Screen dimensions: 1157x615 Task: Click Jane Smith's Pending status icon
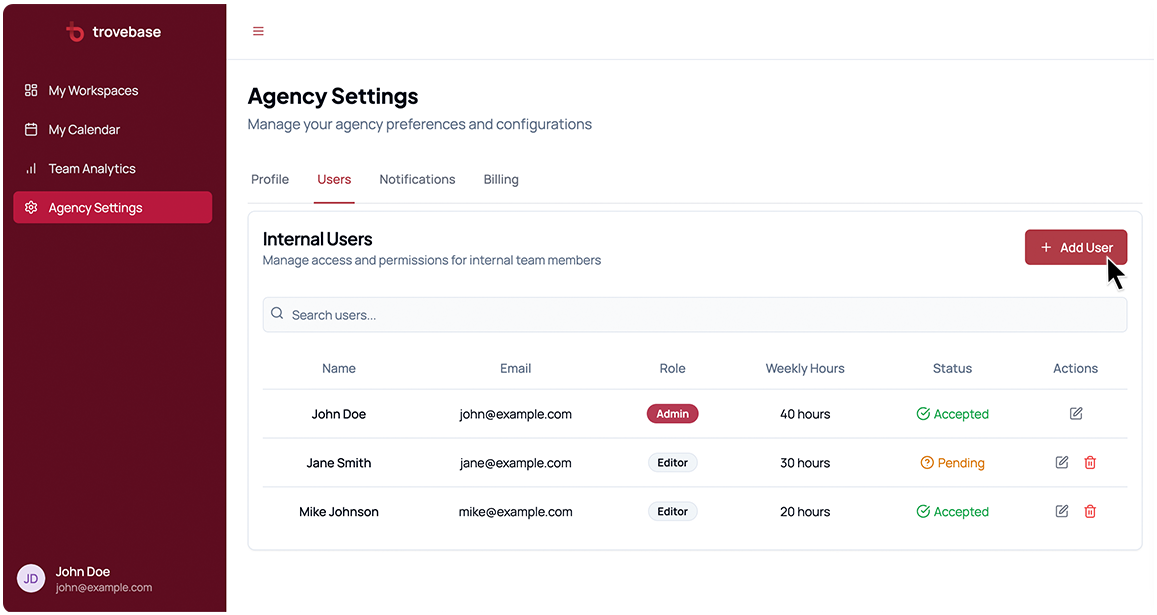point(928,463)
